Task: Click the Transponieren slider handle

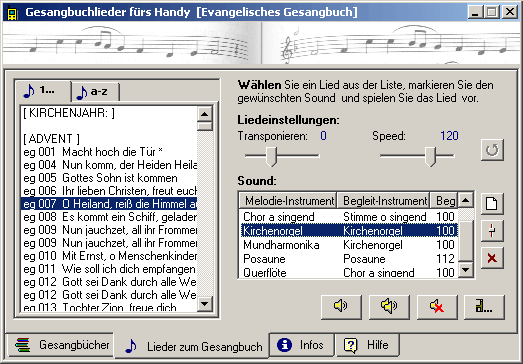Action: coord(272,156)
